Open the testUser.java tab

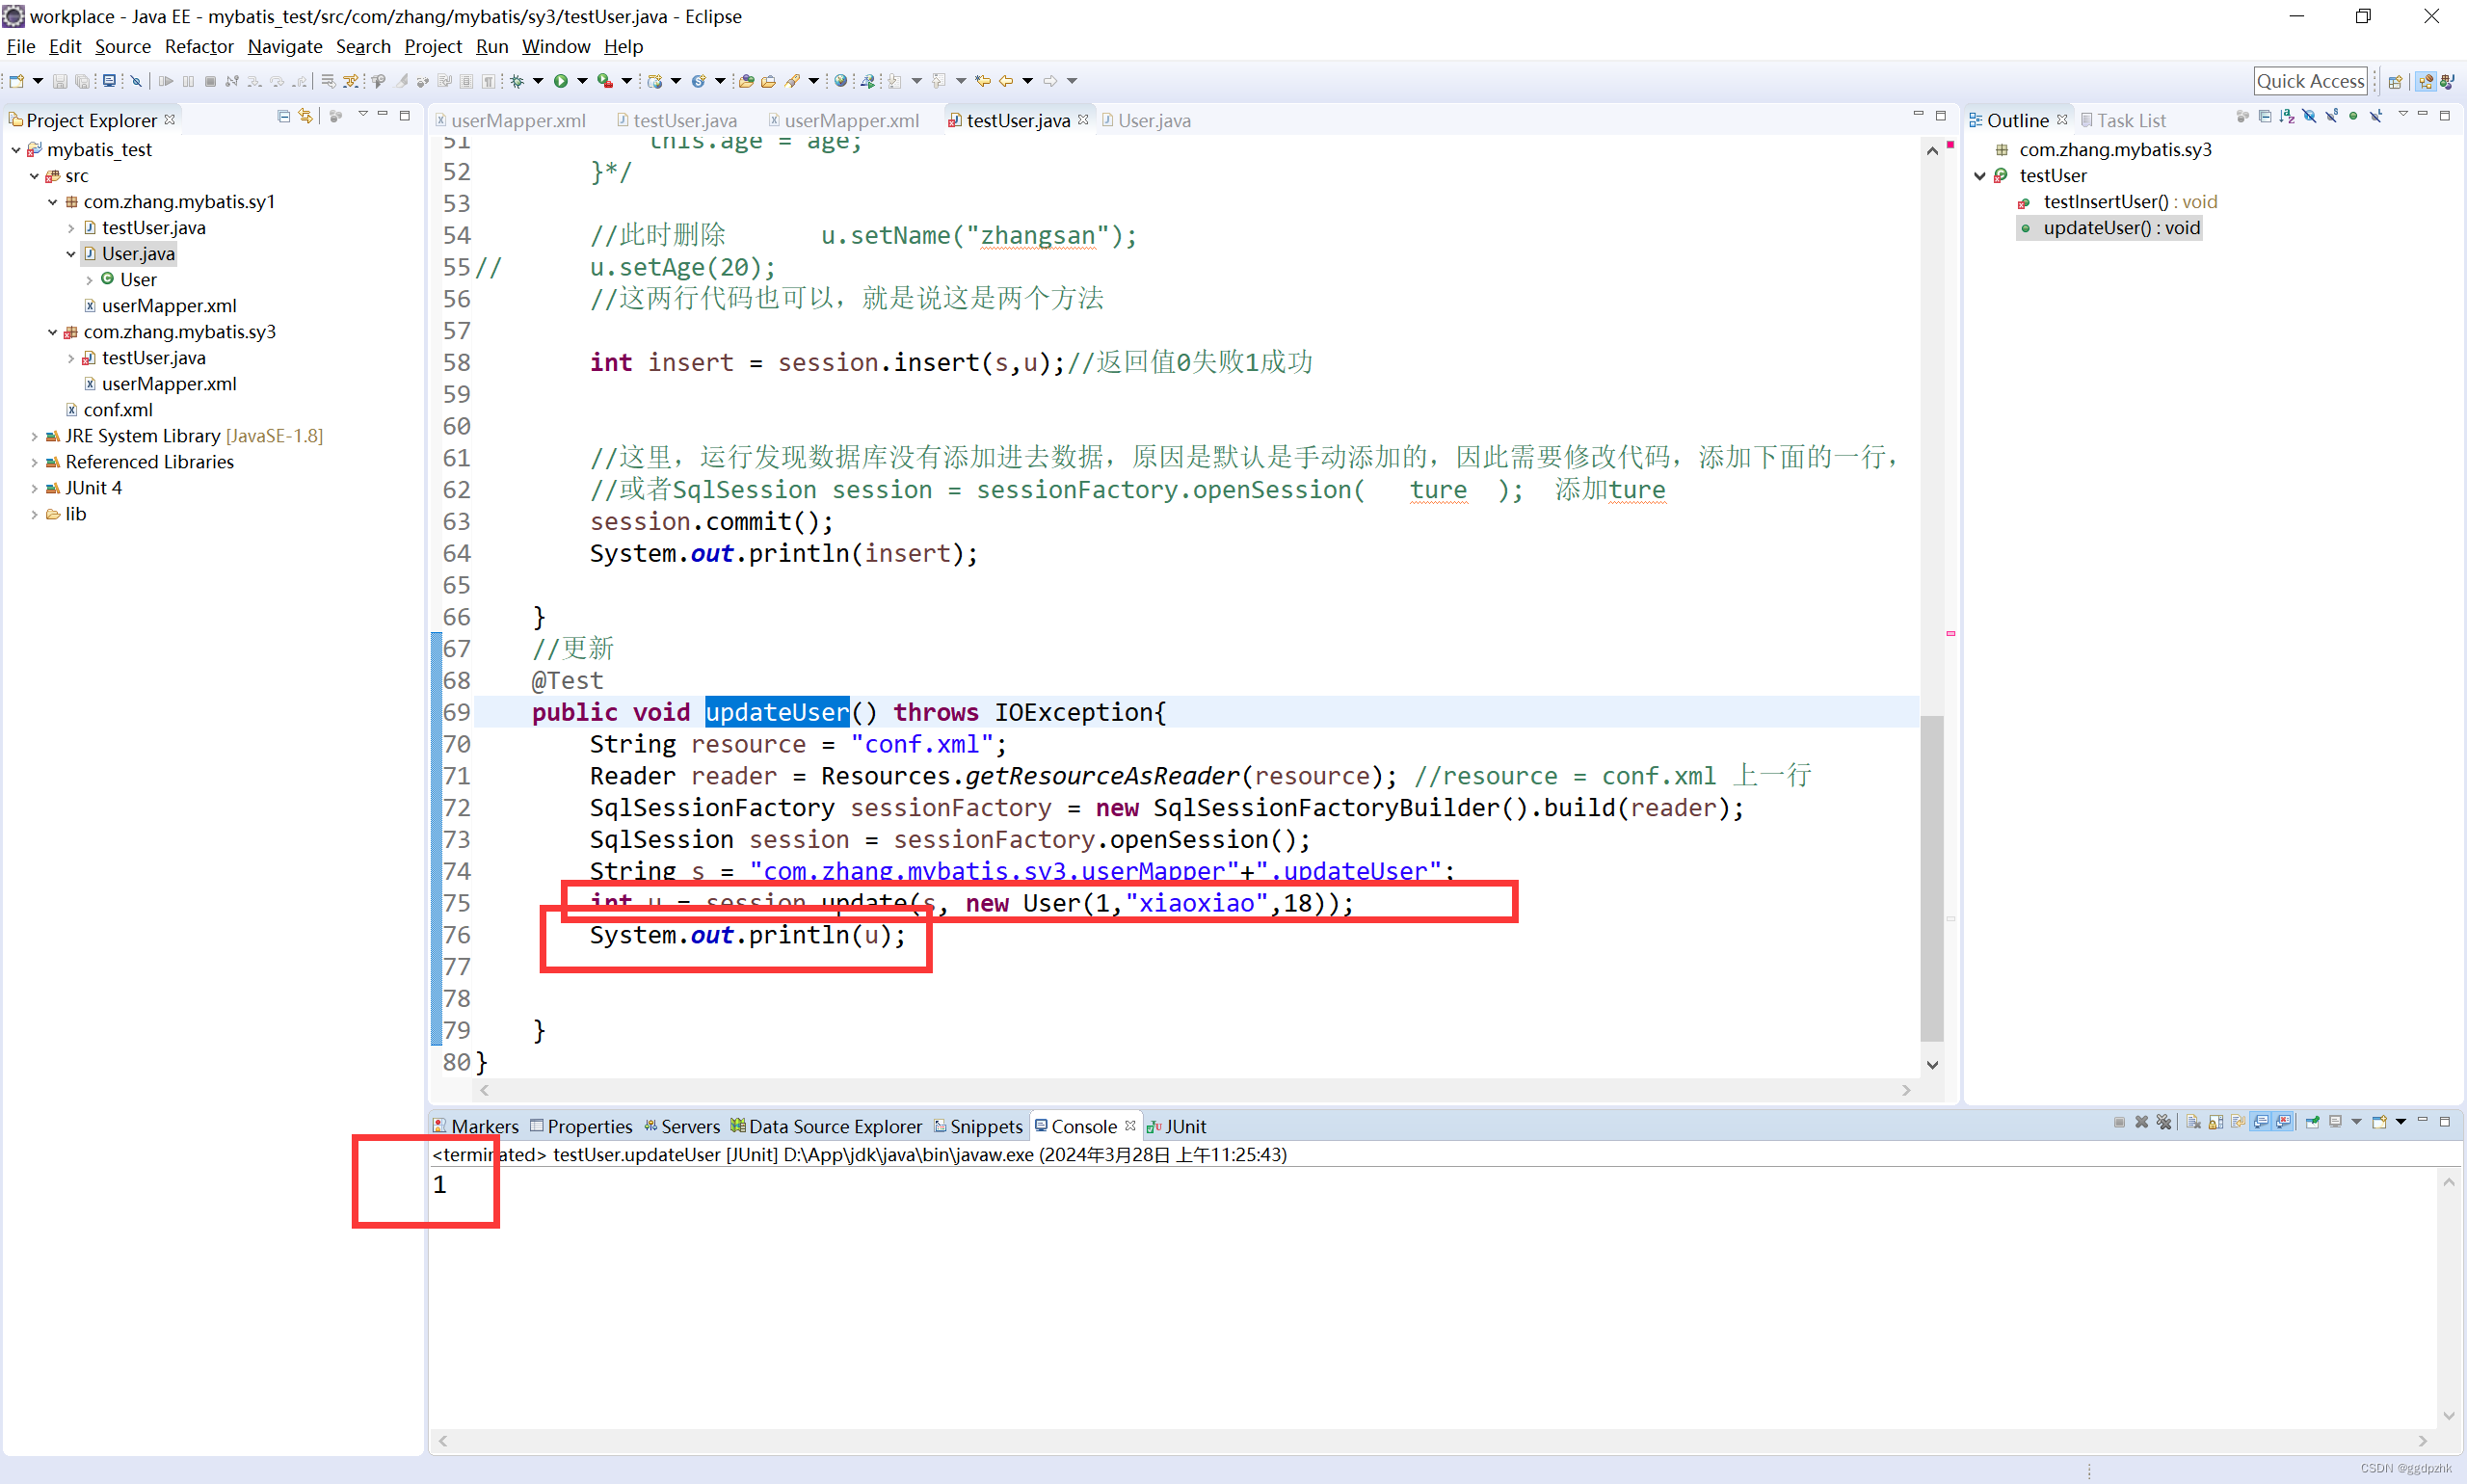pos(683,119)
